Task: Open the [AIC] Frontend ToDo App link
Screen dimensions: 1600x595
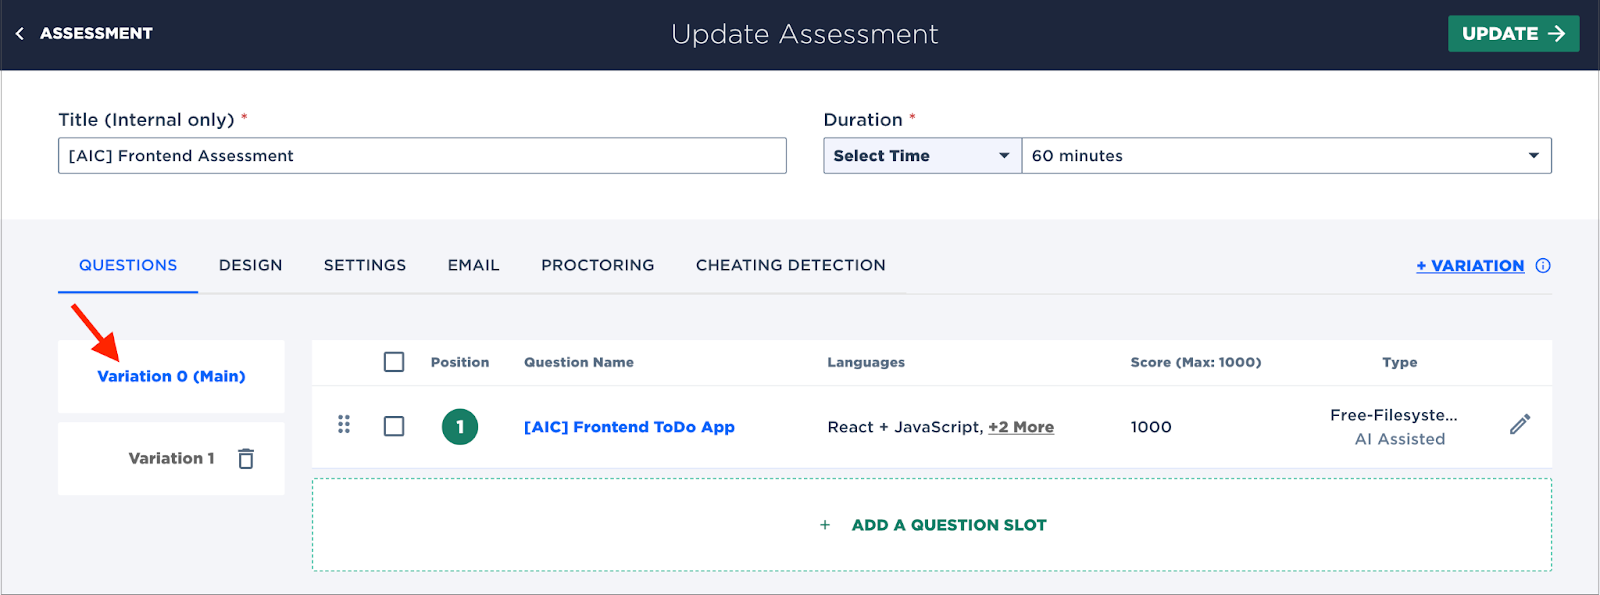Action: click(629, 427)
